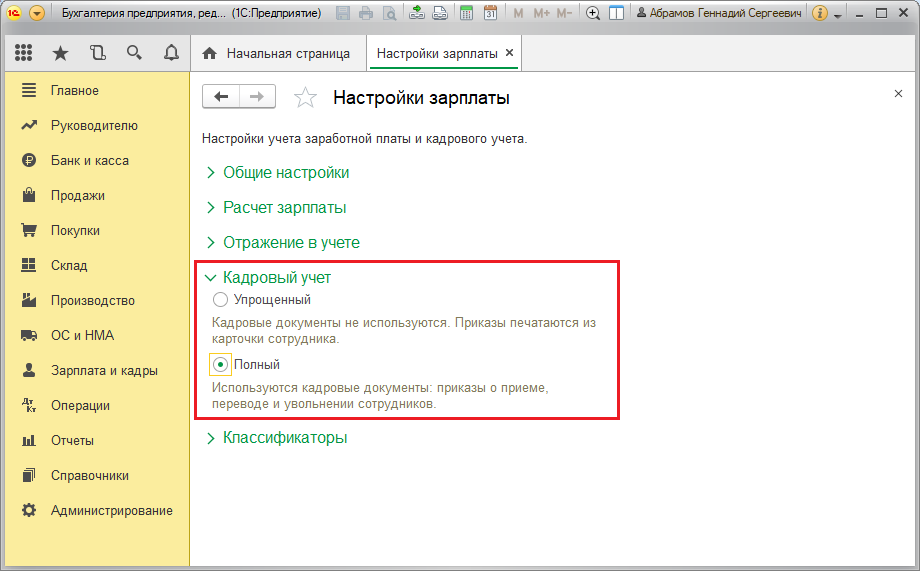920x571 pixels.
Task: Click the zoom magnifier icon
Action: click(x=593, y=13)
